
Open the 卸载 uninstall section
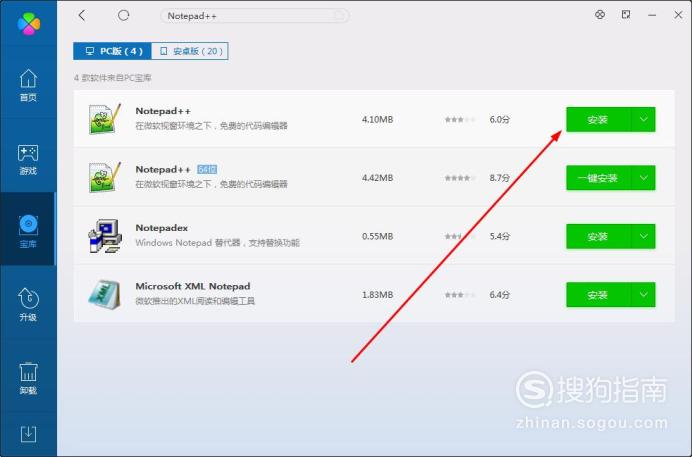click(28, 378)
